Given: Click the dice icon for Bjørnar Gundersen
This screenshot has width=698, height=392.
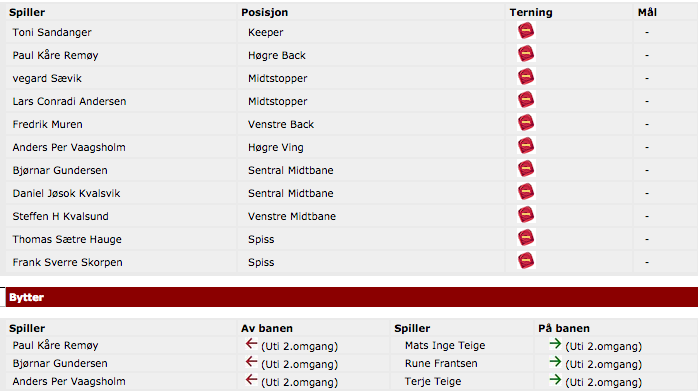Looking at the screenshot, I should 526,169.
